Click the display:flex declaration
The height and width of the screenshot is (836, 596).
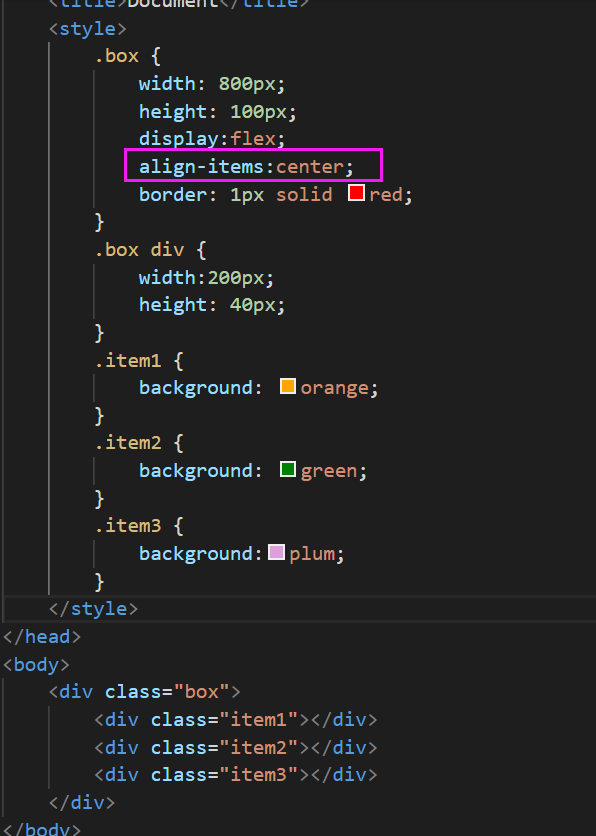[212, 139]
